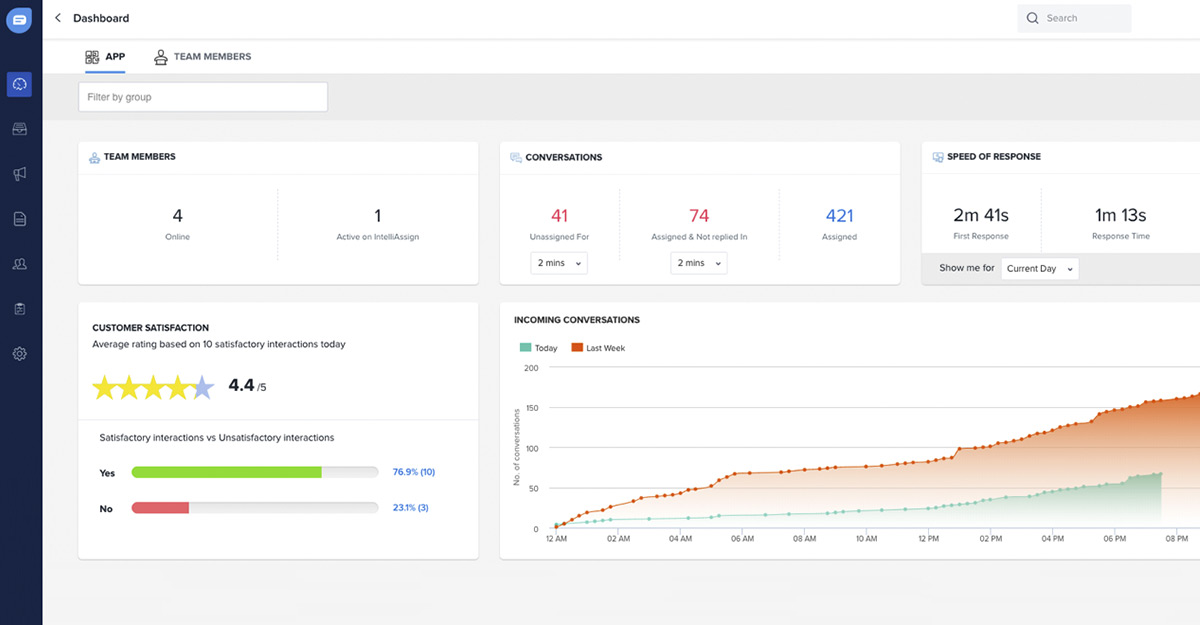
Task: Click the Show me for label
Action: coord(967,268)
